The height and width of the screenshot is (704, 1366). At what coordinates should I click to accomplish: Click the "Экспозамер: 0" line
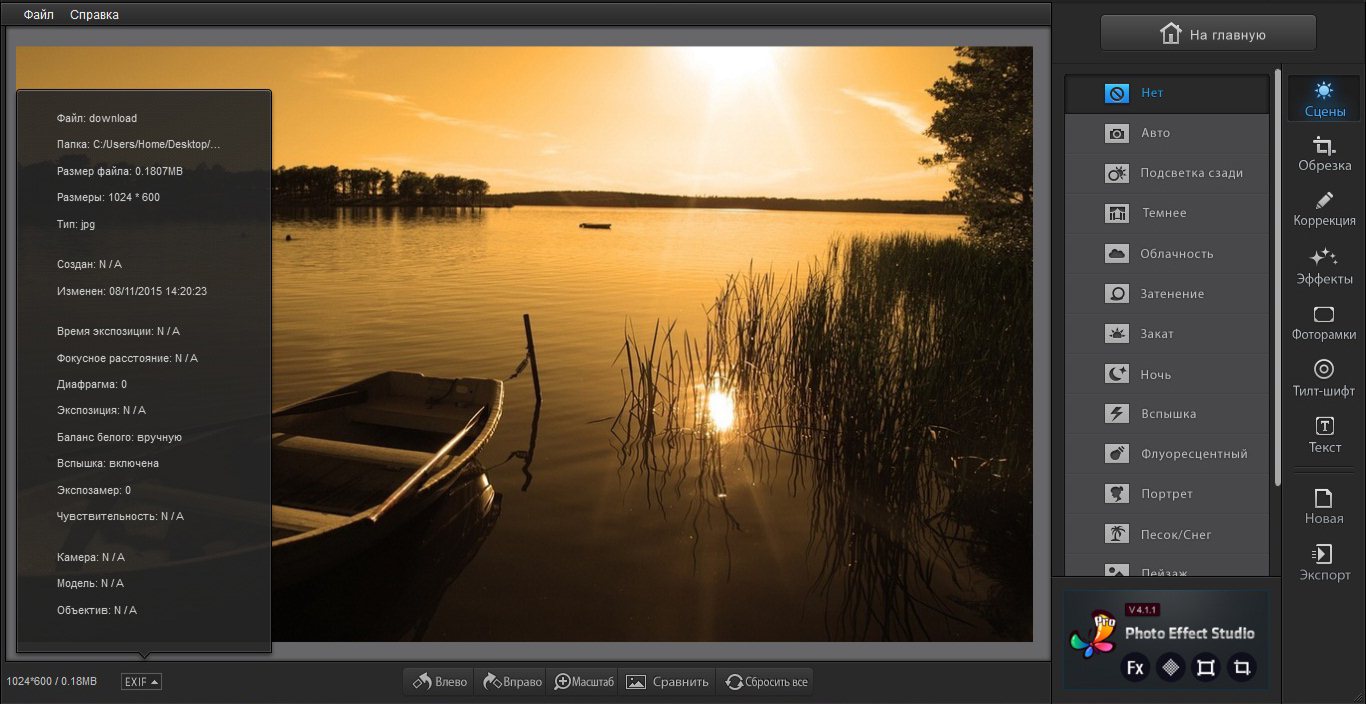coord(94,490)
